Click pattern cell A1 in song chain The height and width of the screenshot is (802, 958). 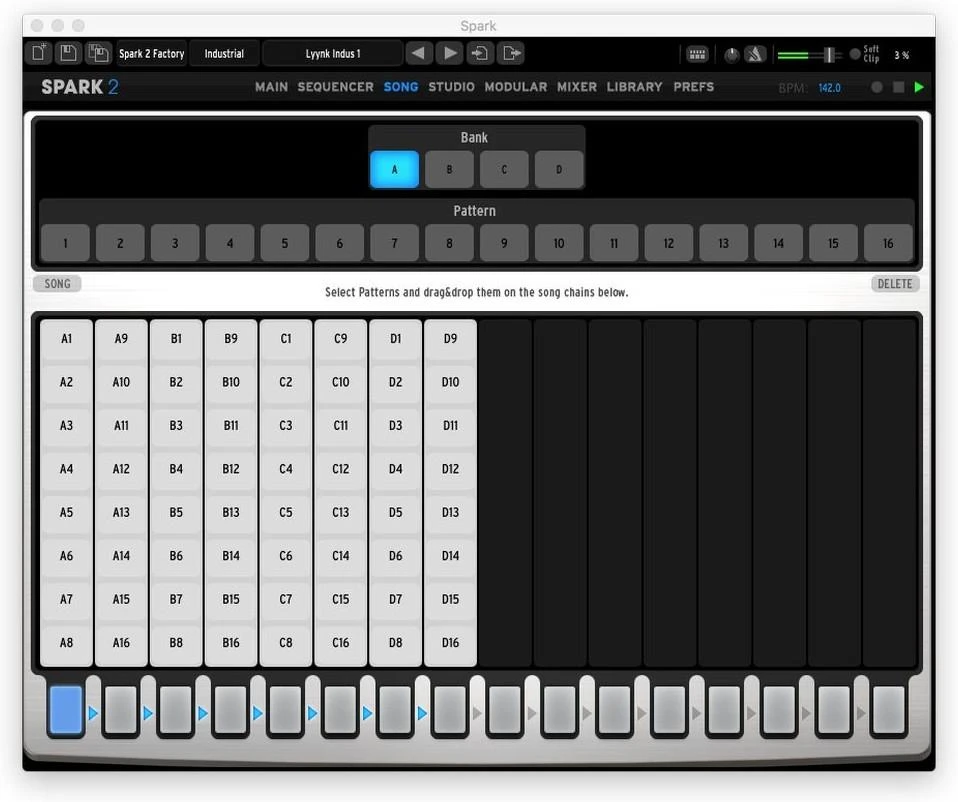[x=67, y=338]
